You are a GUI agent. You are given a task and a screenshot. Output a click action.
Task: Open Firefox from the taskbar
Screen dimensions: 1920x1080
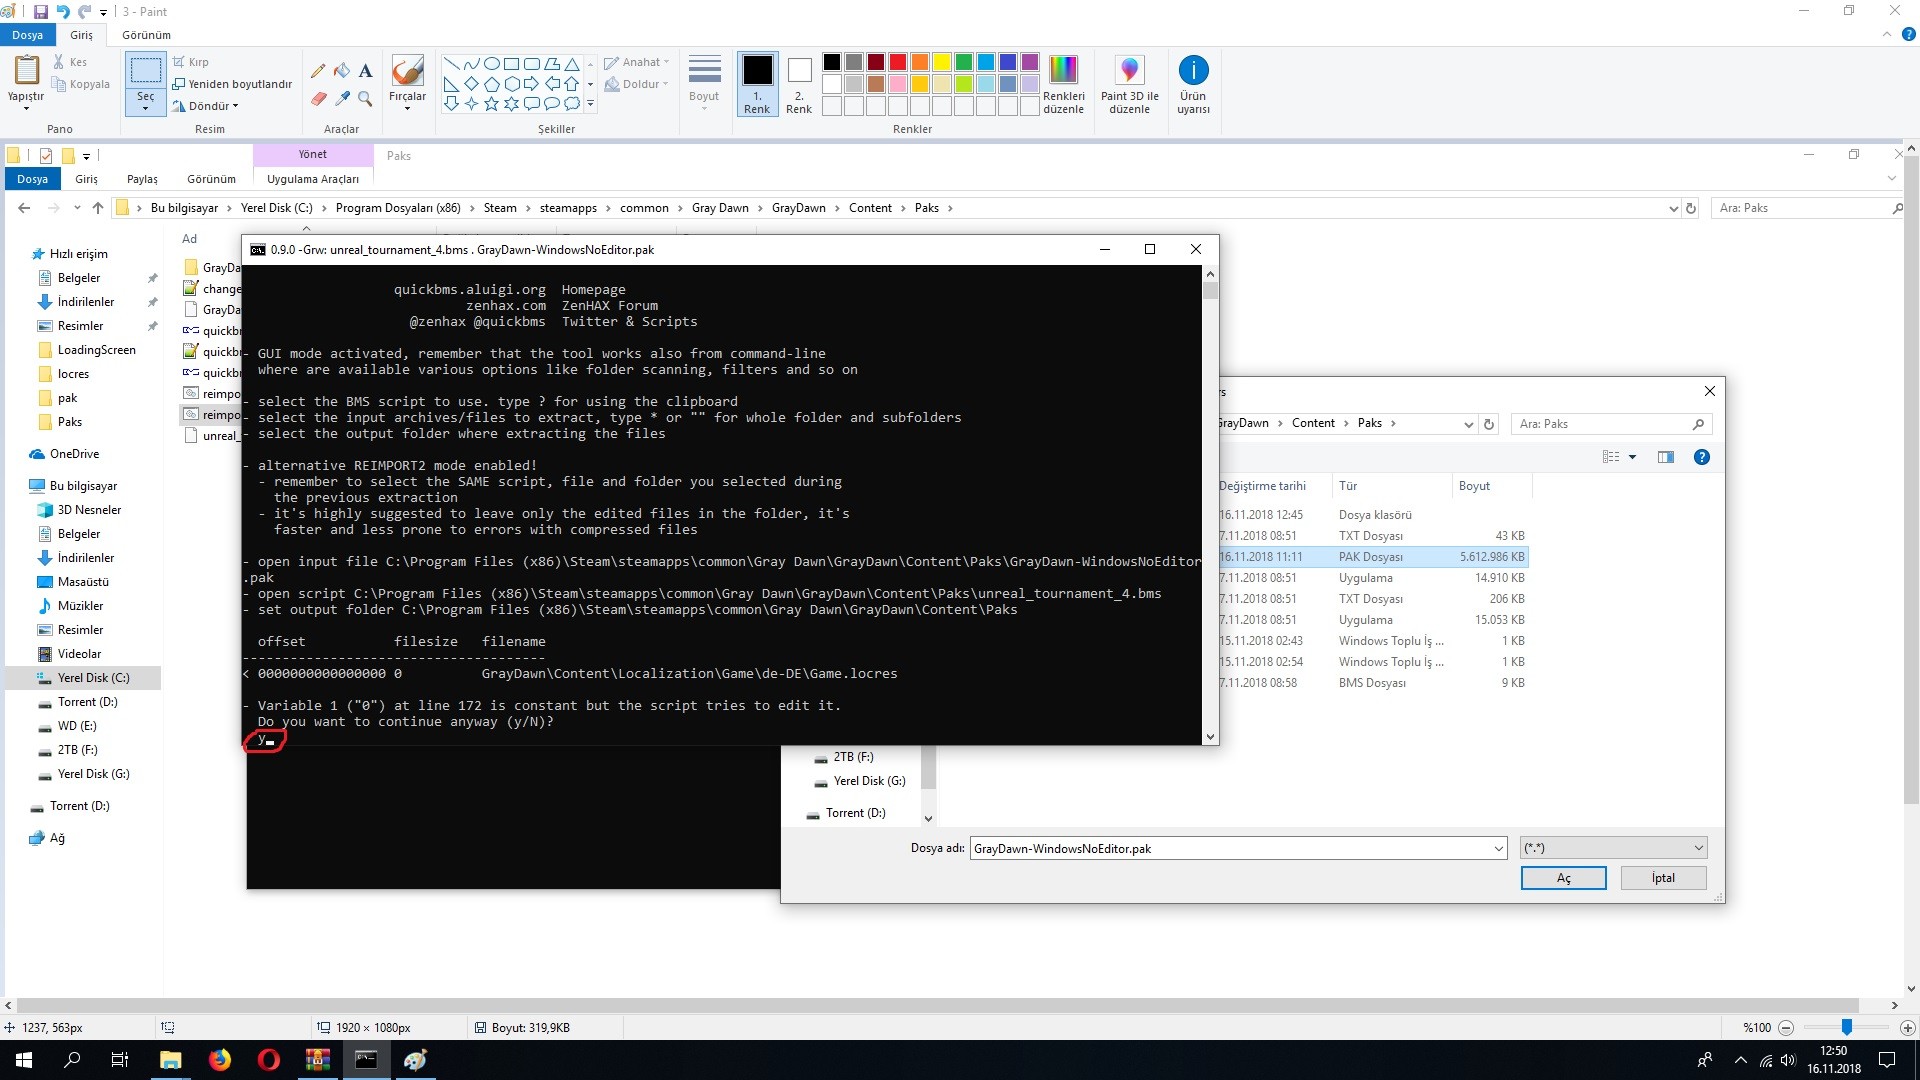pyautogui.click(x=220, y=1060)
